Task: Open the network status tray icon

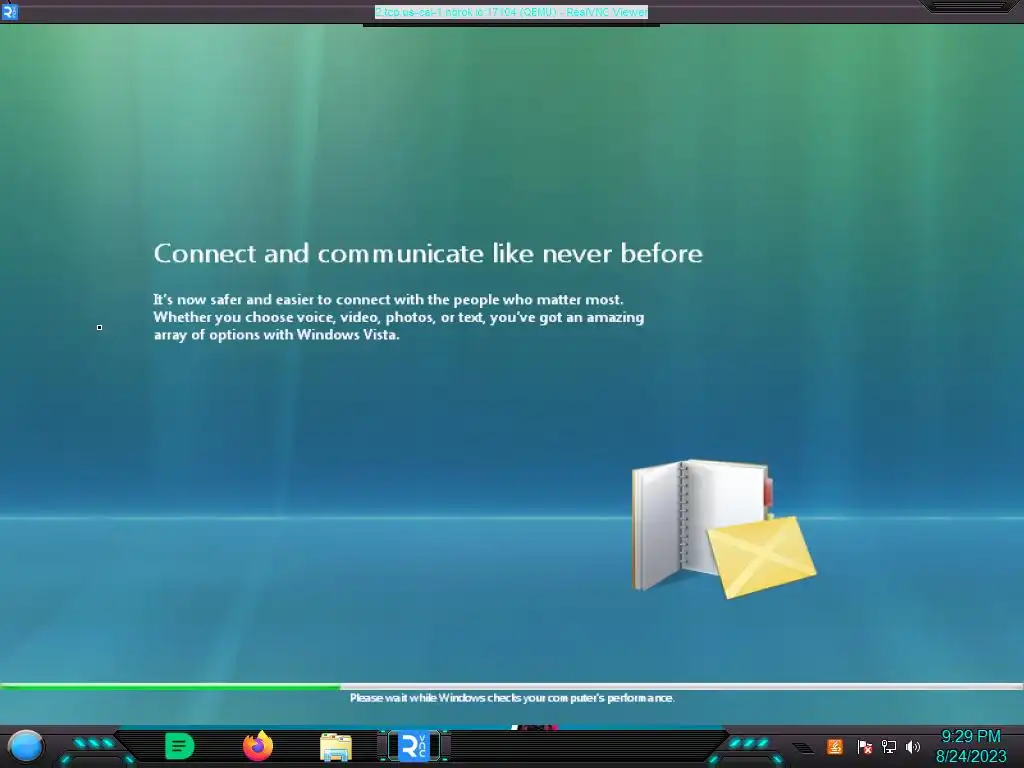Action: pyautogui.click(x=889, y=746)
